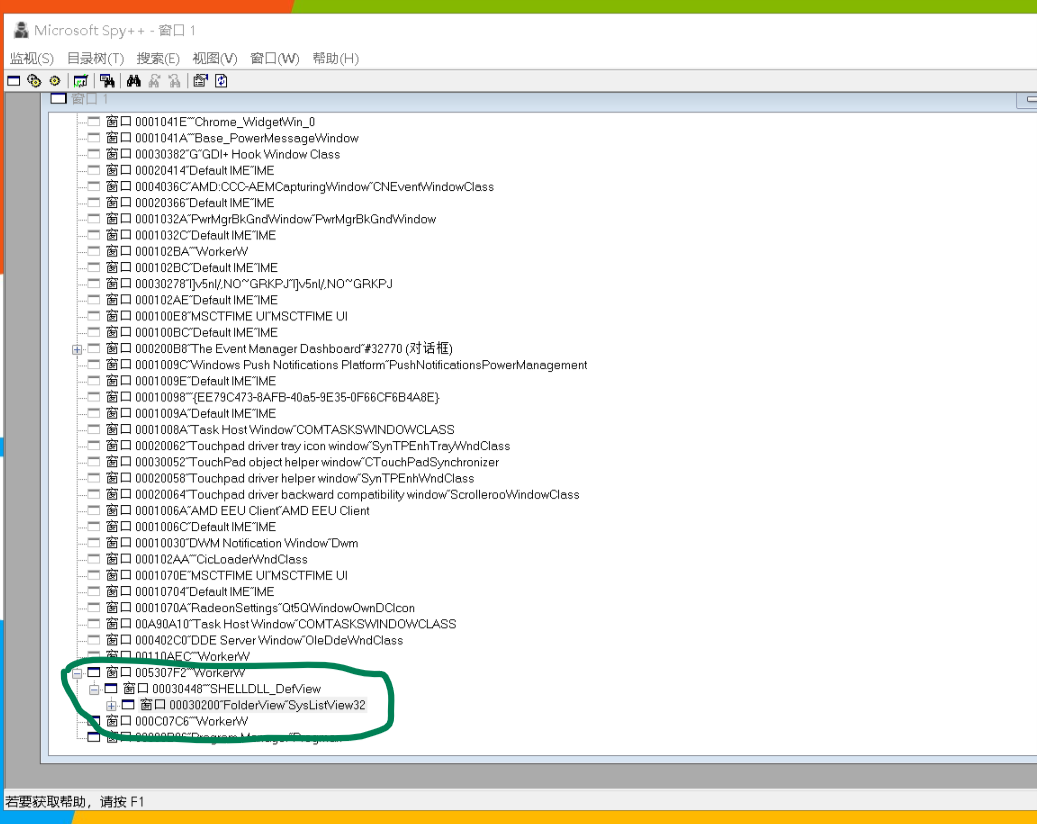This screenshot has height=824, width=1037.
Task: Select row 000102AA CicLoaderWndClass
Action: click(207, 559)
